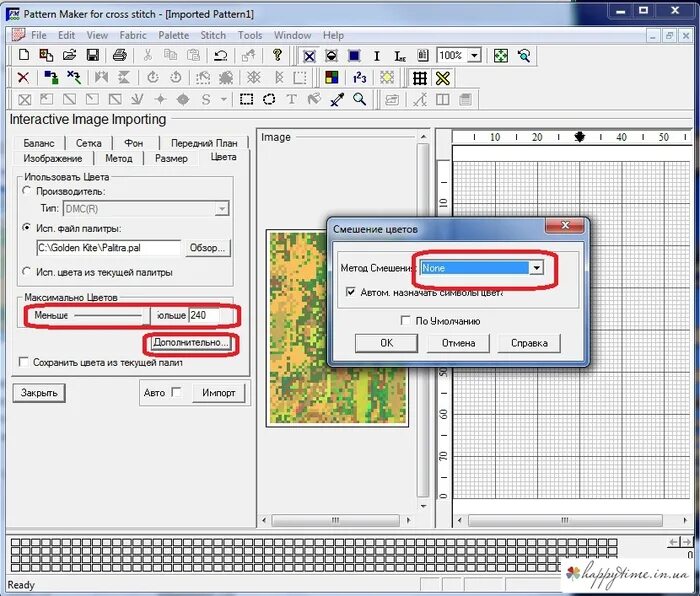Open help with the question mark icon
The width and height of the screenshot is (700, 596).
[277, 55]
